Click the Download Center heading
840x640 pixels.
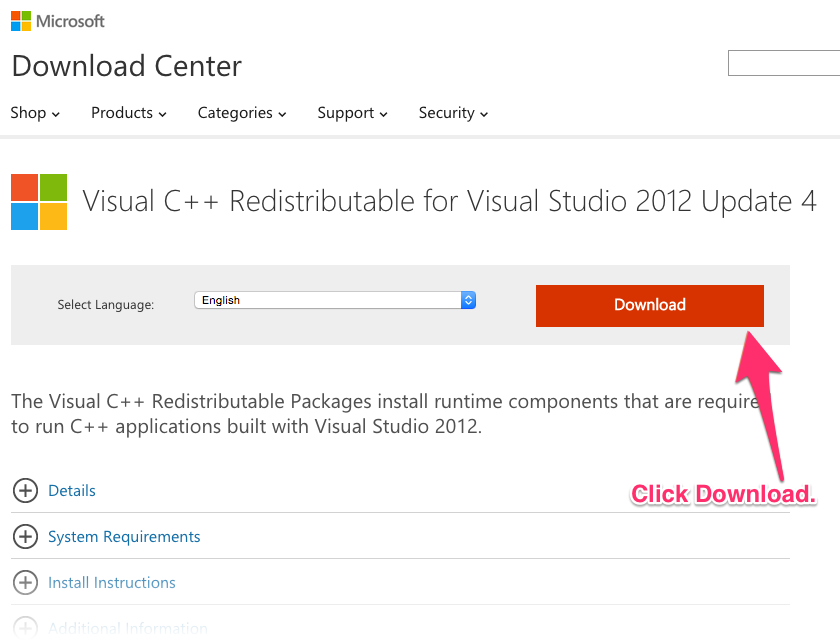(x=127, y=66)
